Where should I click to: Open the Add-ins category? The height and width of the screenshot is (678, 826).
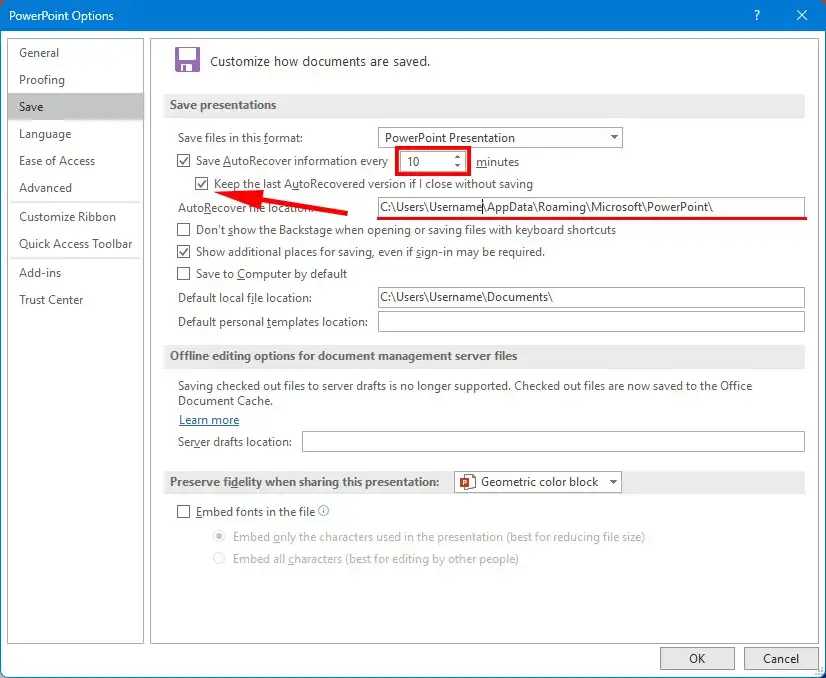tap(76, 272)
